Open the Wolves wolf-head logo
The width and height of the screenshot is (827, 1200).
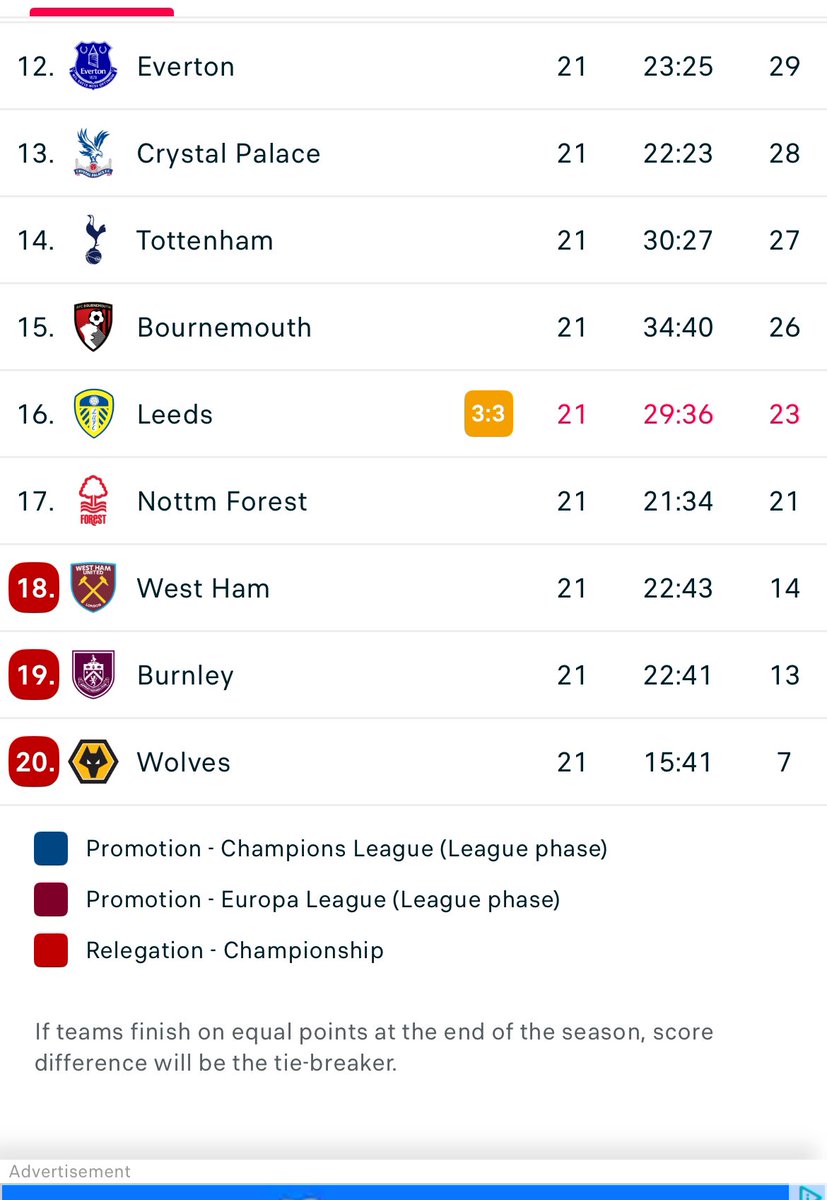click(94, 762)
